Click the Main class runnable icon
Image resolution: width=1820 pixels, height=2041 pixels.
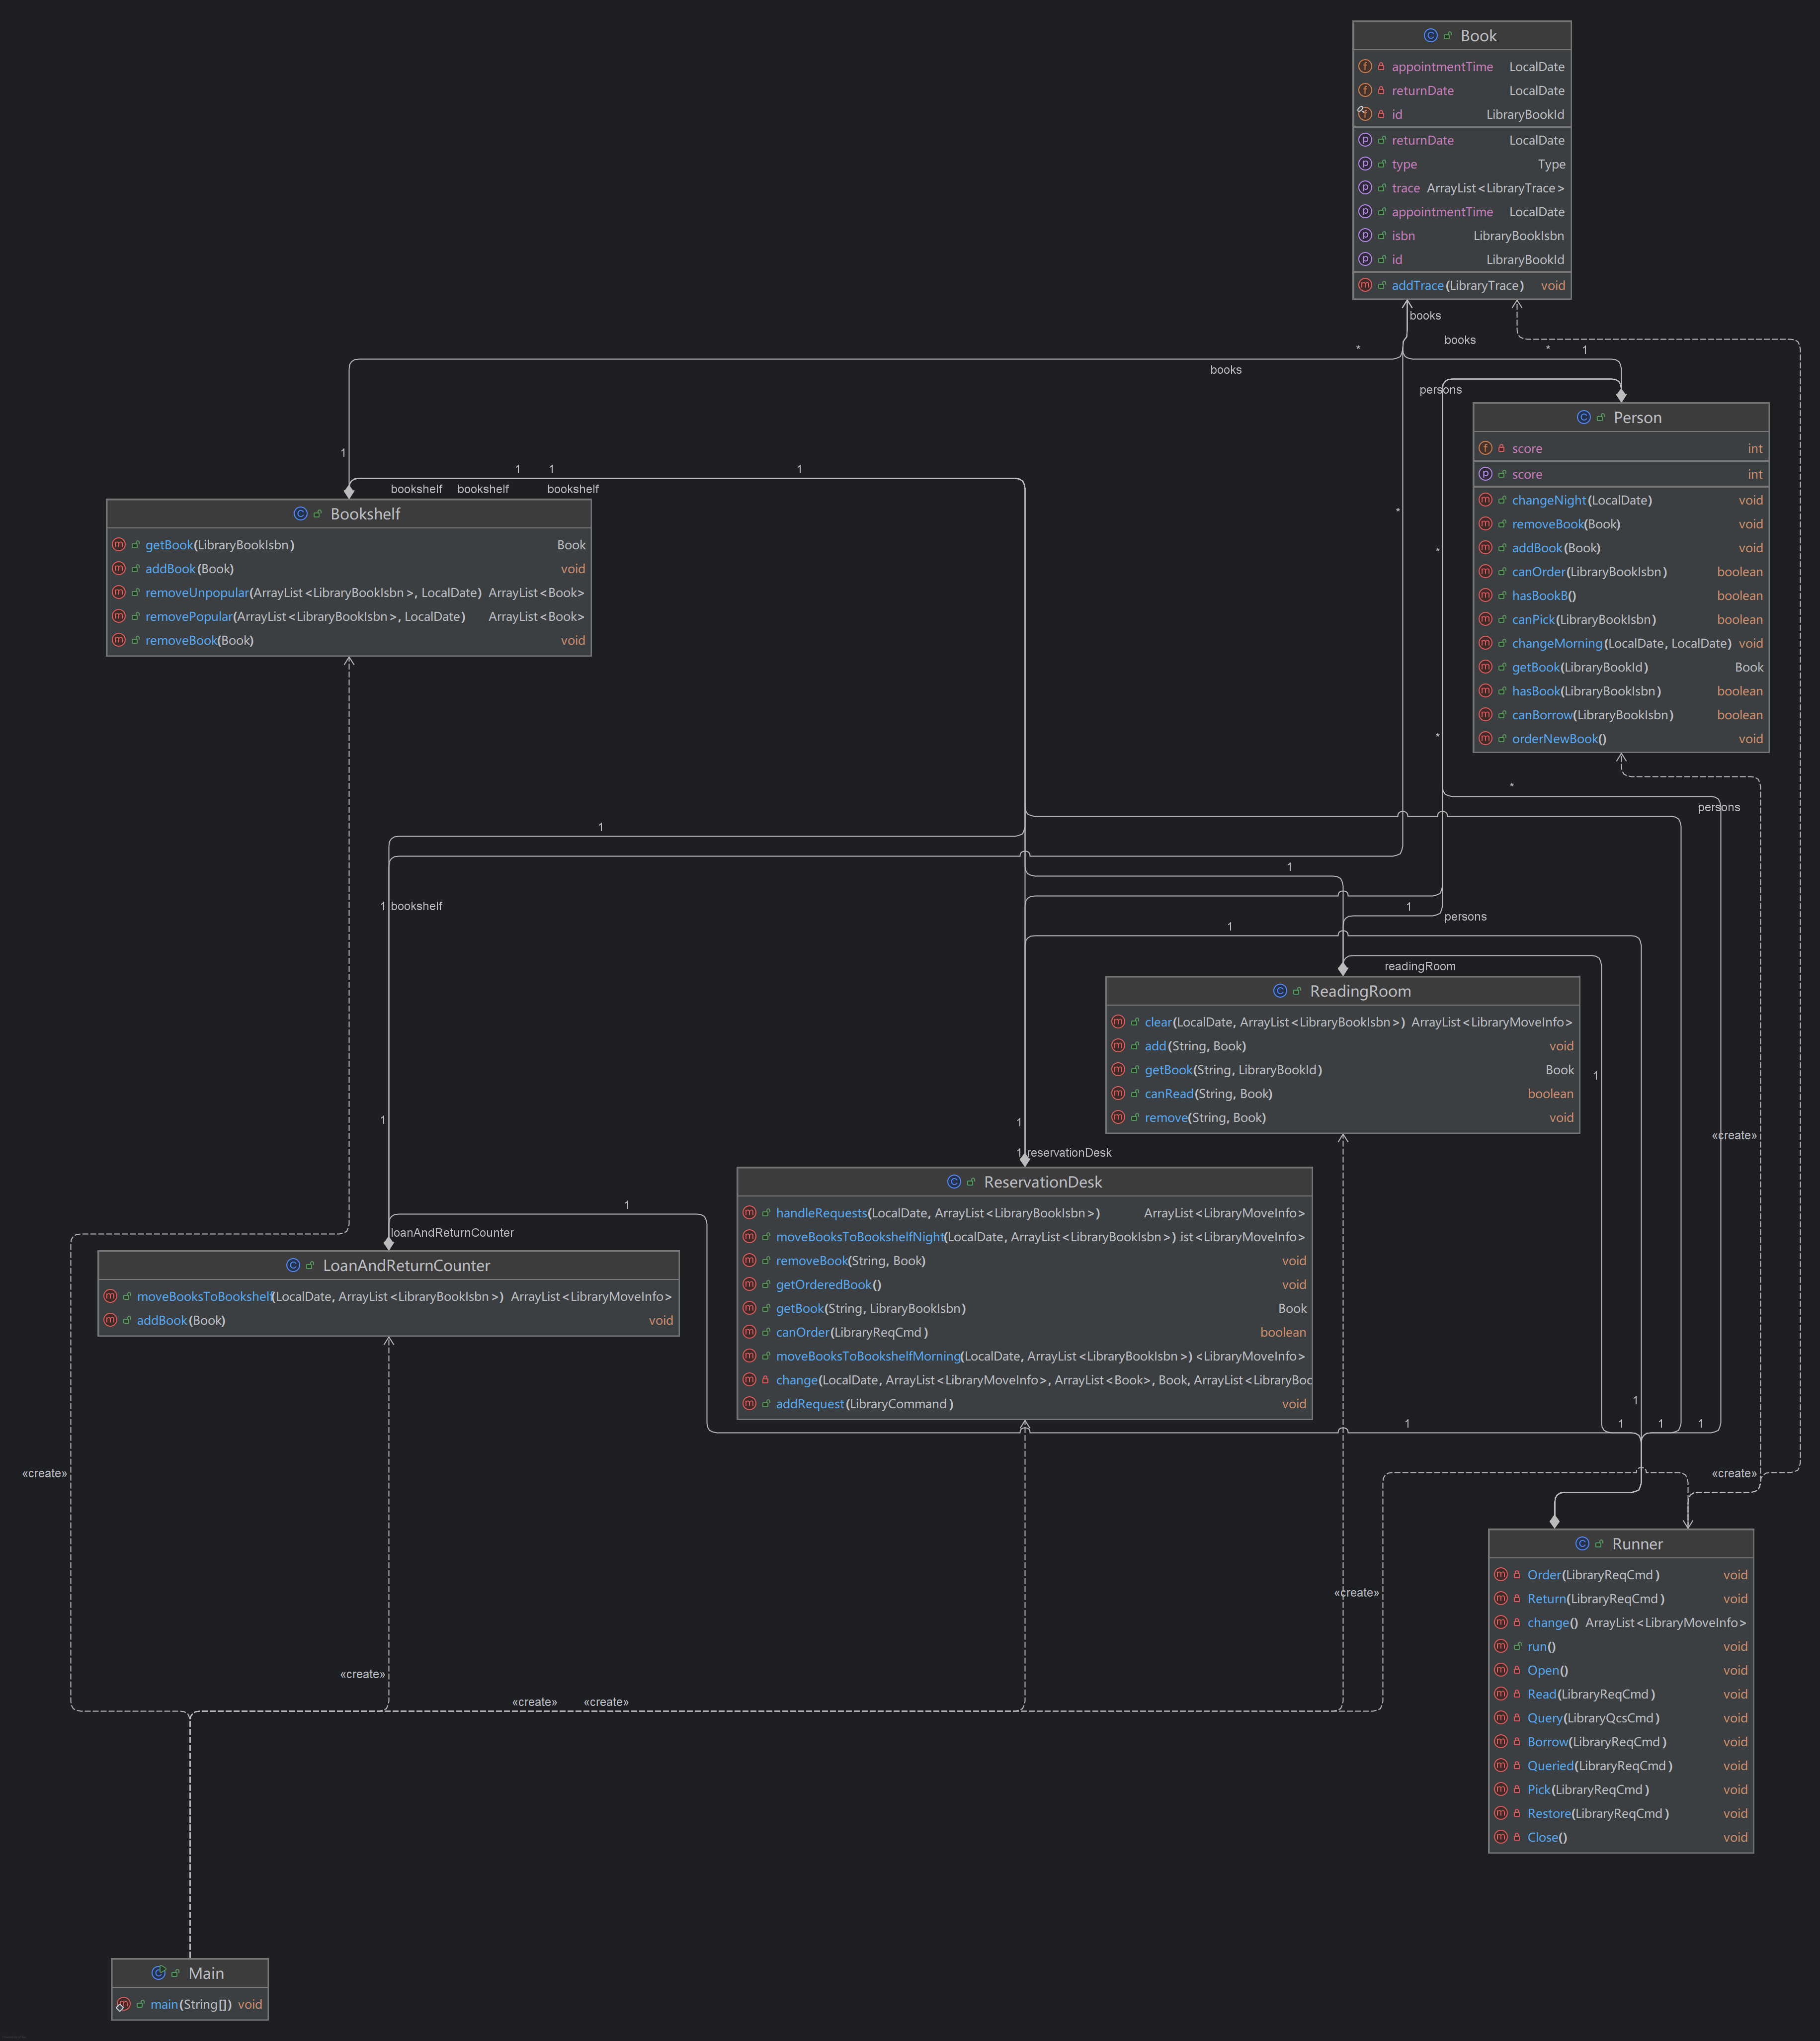pyautogui.click(x=158, y=1973)
